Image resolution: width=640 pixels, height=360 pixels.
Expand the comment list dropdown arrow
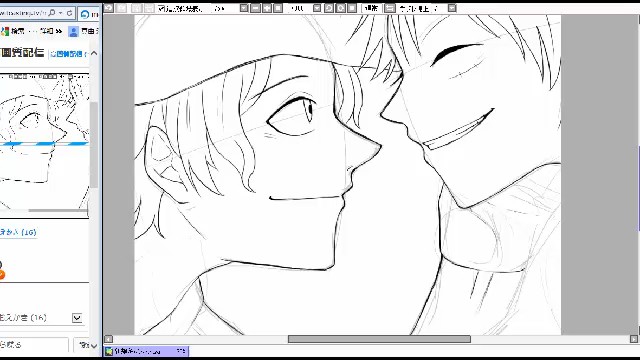click(77, 318)
